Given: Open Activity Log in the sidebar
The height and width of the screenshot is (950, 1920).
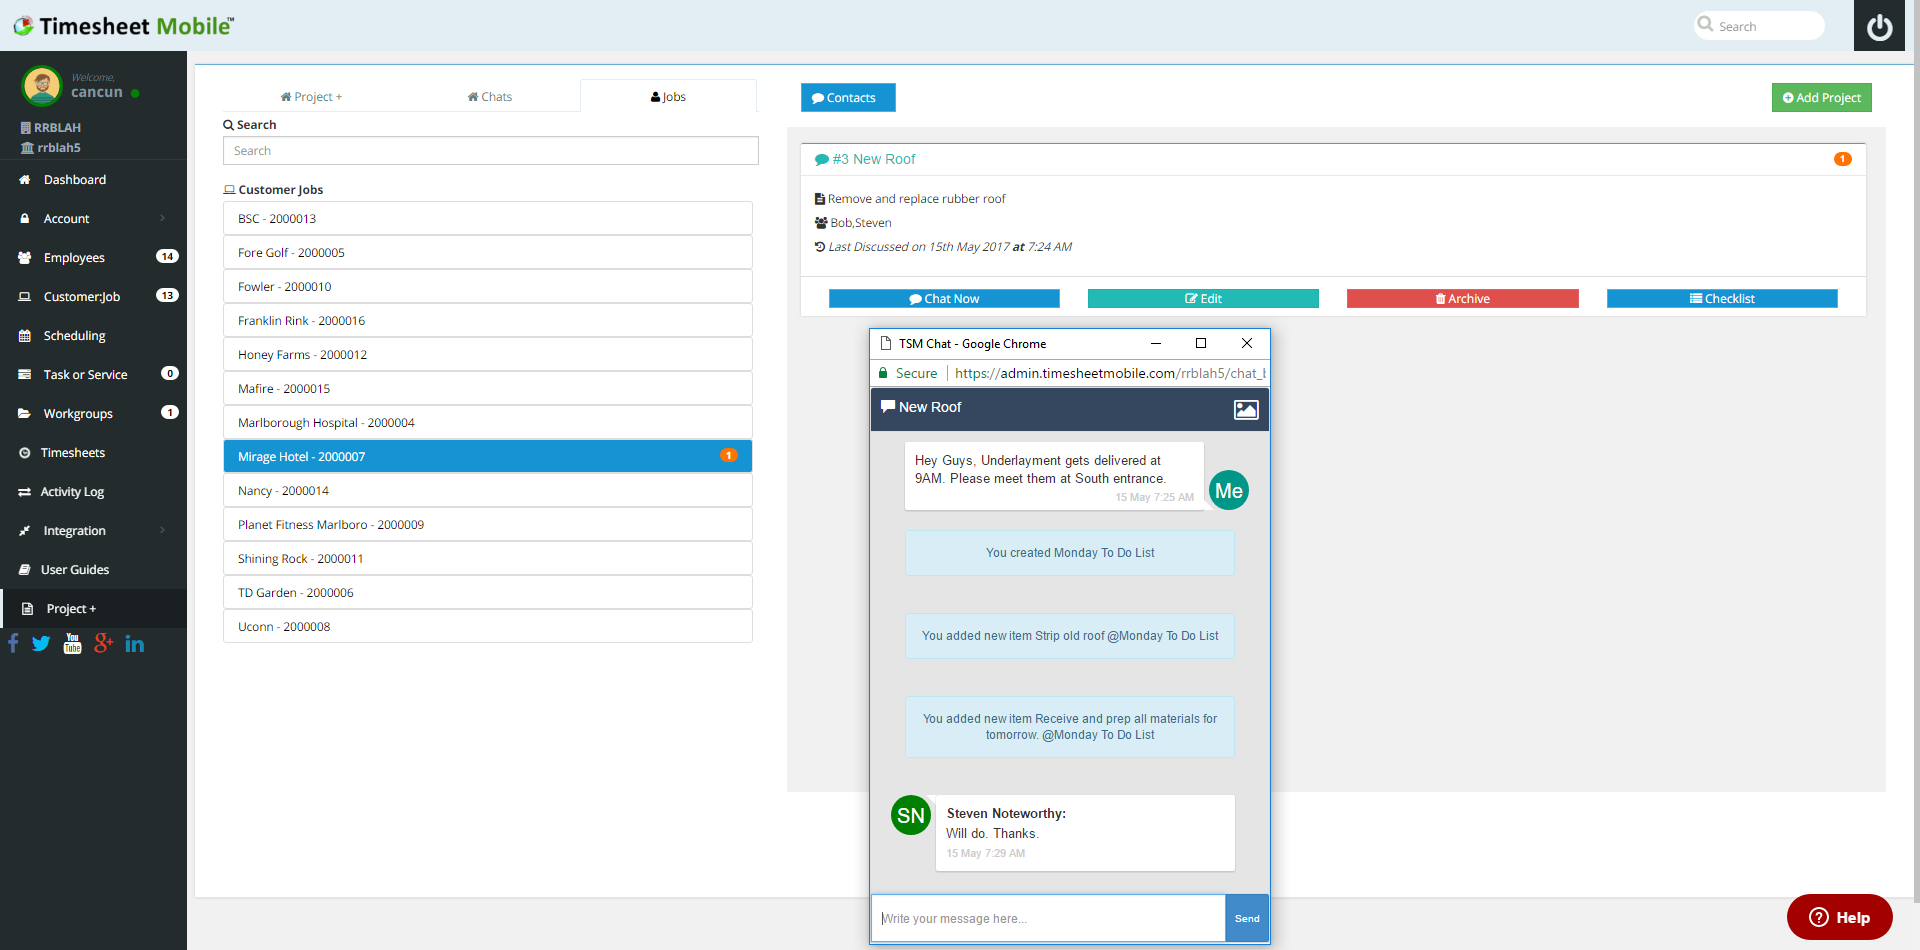Looking at the screenshot, I should 93,492.
